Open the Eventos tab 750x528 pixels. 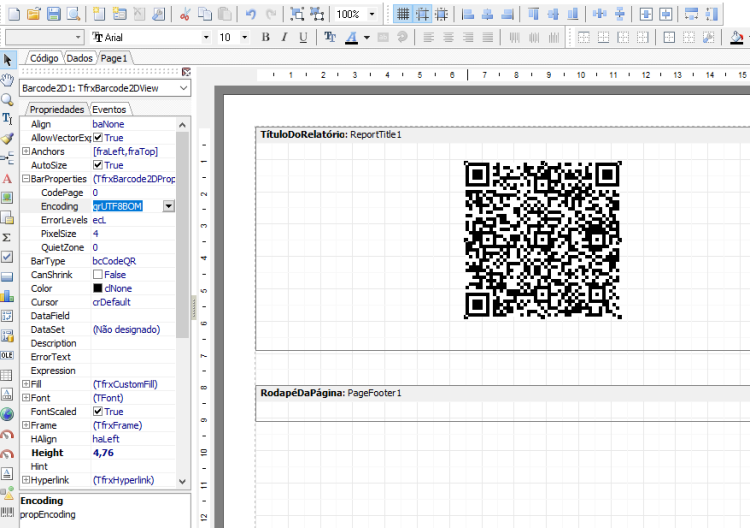[x=109, y=110]
